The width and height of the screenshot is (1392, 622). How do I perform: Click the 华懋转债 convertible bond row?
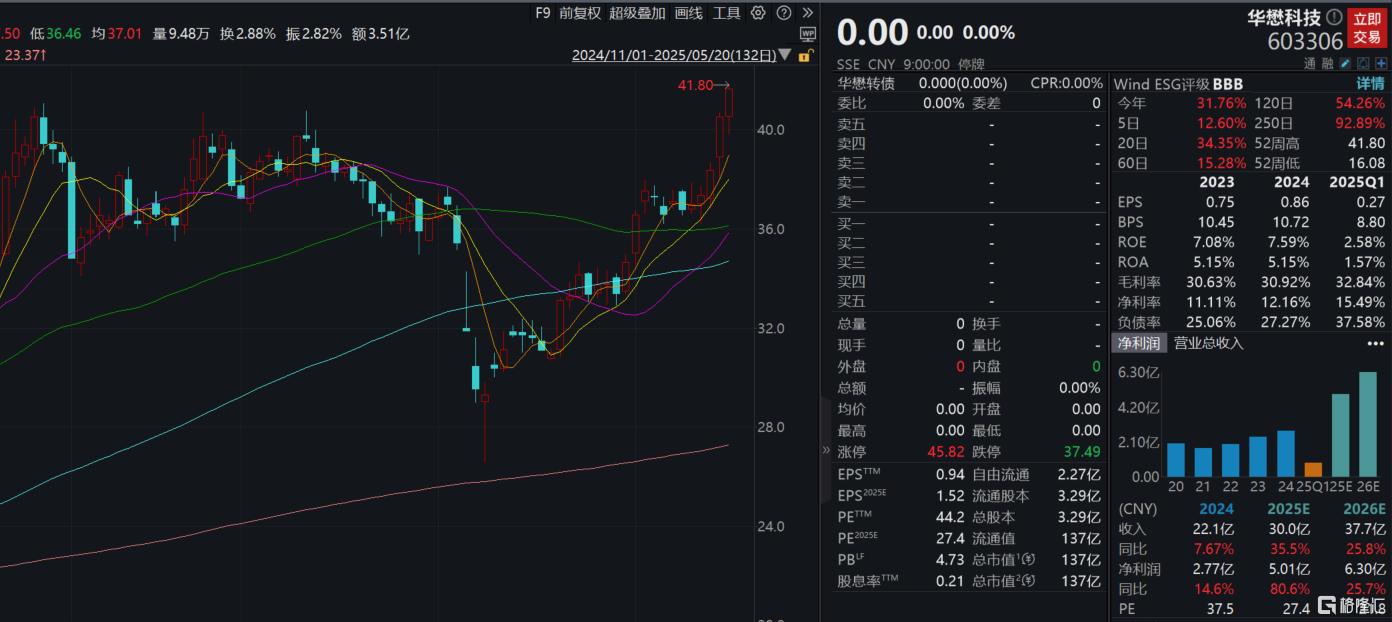coord(970,84)
